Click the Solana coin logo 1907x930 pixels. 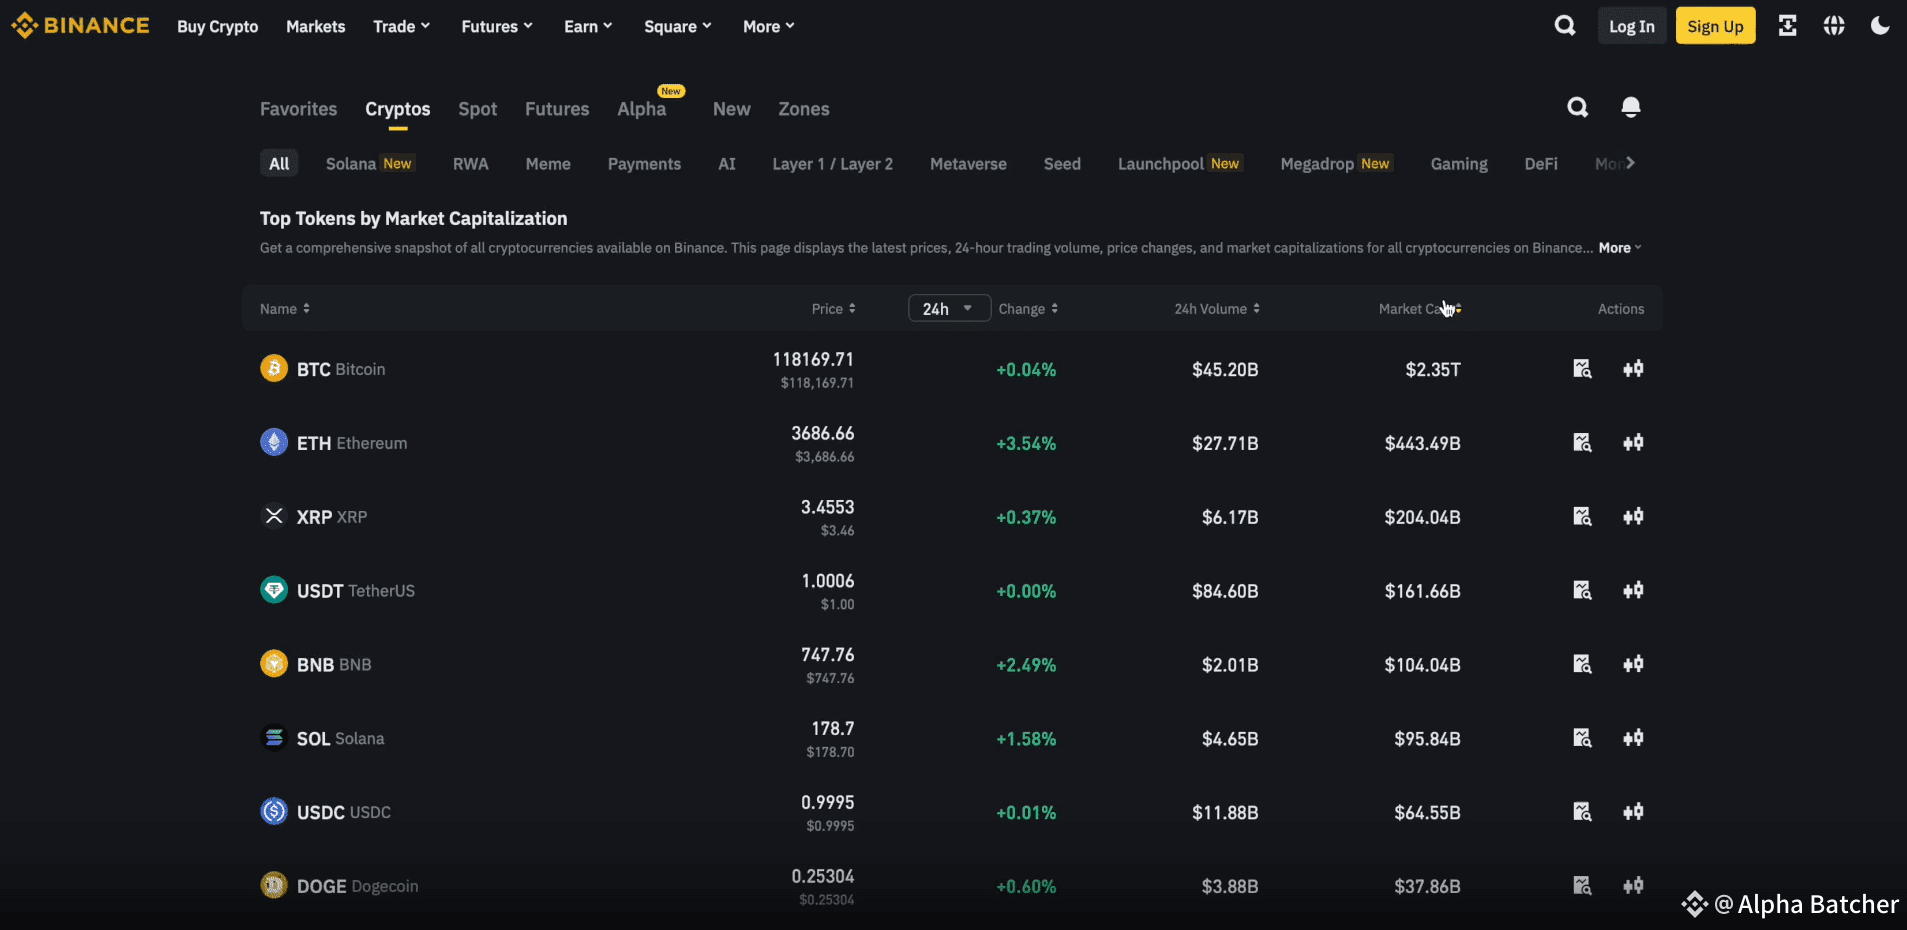coord(274,737)
